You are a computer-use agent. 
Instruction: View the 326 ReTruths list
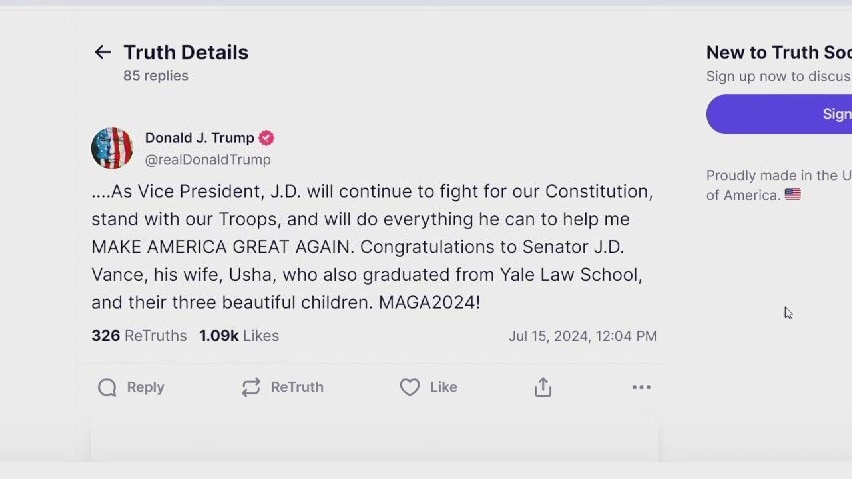(139, 336)
